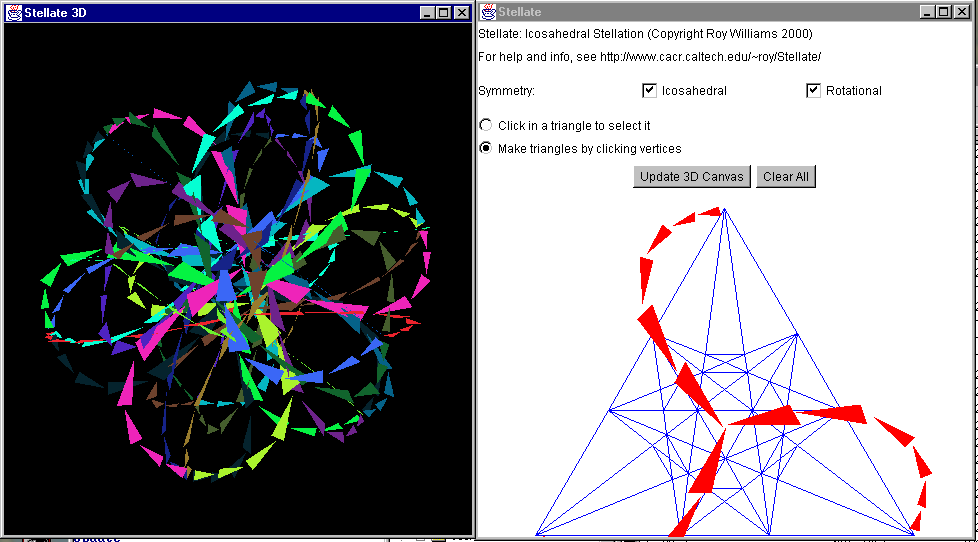Click the top apex vertex of blue diagram
Screen dimensions: 978x542
click(x=724, y=209)
